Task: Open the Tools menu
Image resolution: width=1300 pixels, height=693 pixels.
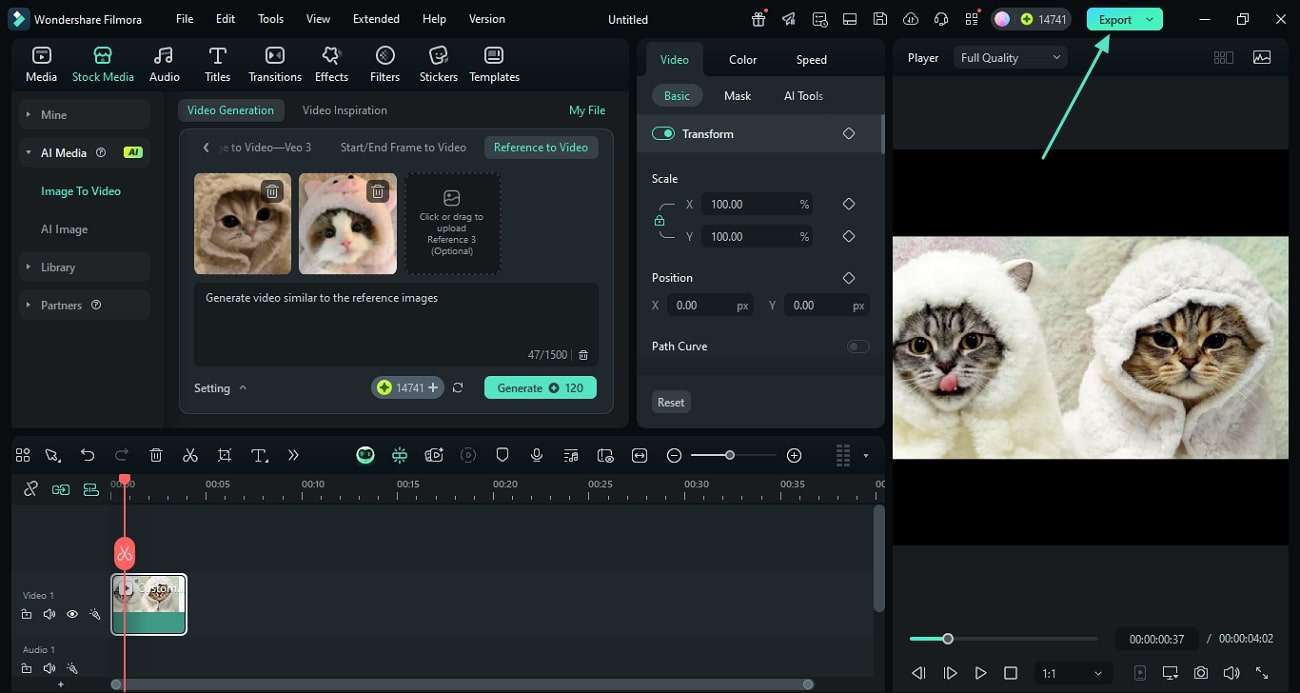Action: pos(270,19)
